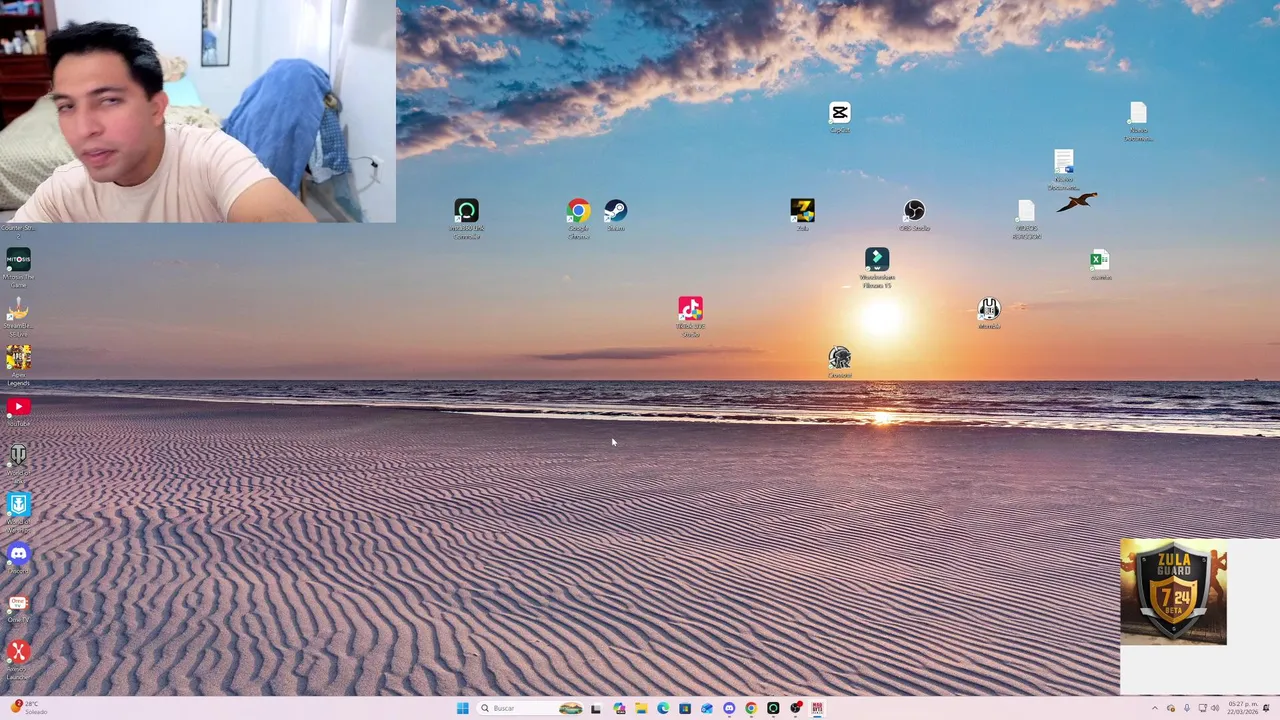Viewport: 1280px width, 720px height.
Task: Open Microsoft Edge from the taskbar
Action: [663, 708]
